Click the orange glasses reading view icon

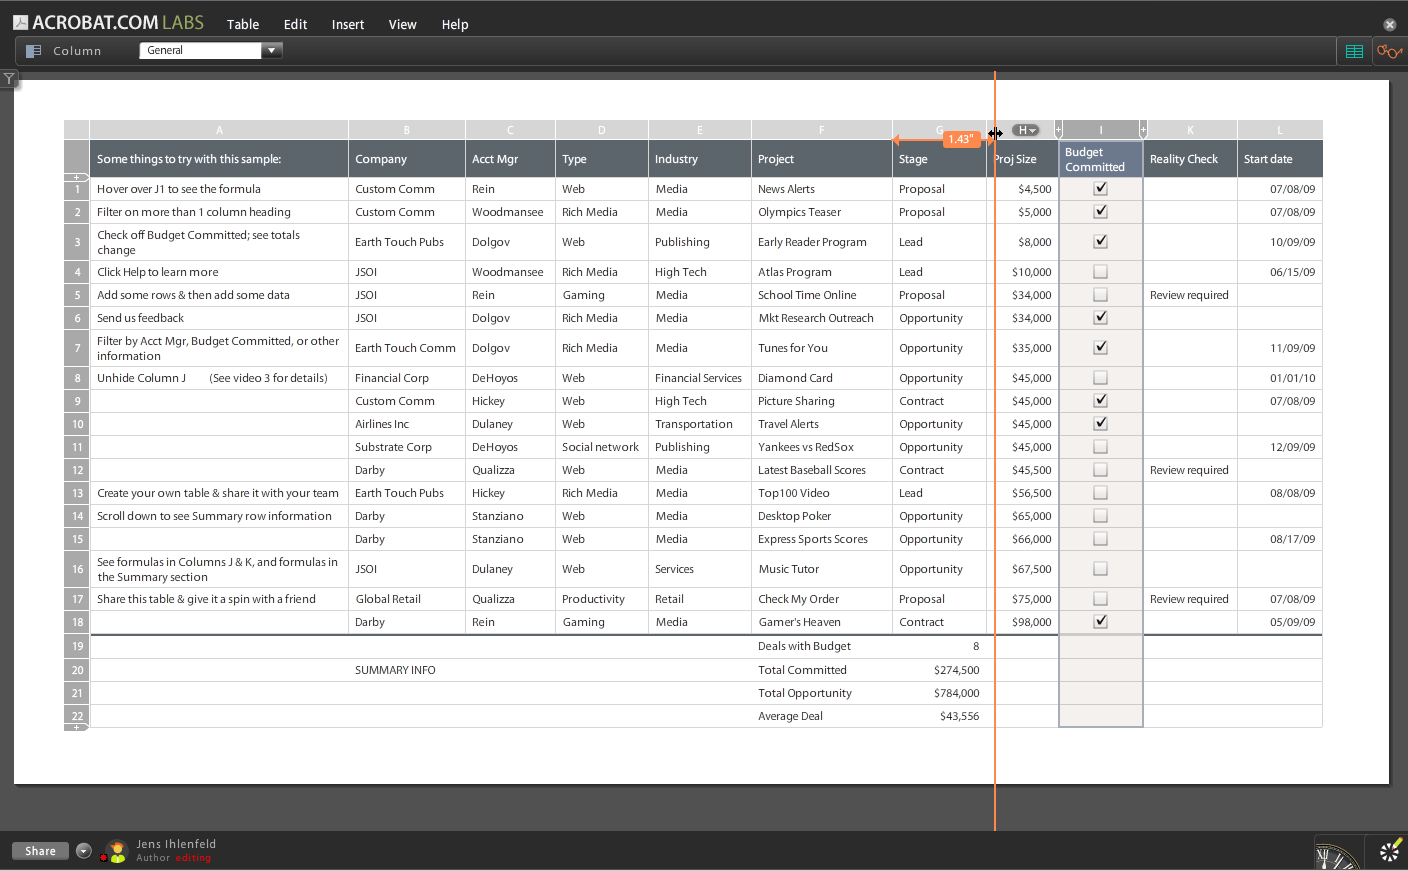(x=1389, y=51)
